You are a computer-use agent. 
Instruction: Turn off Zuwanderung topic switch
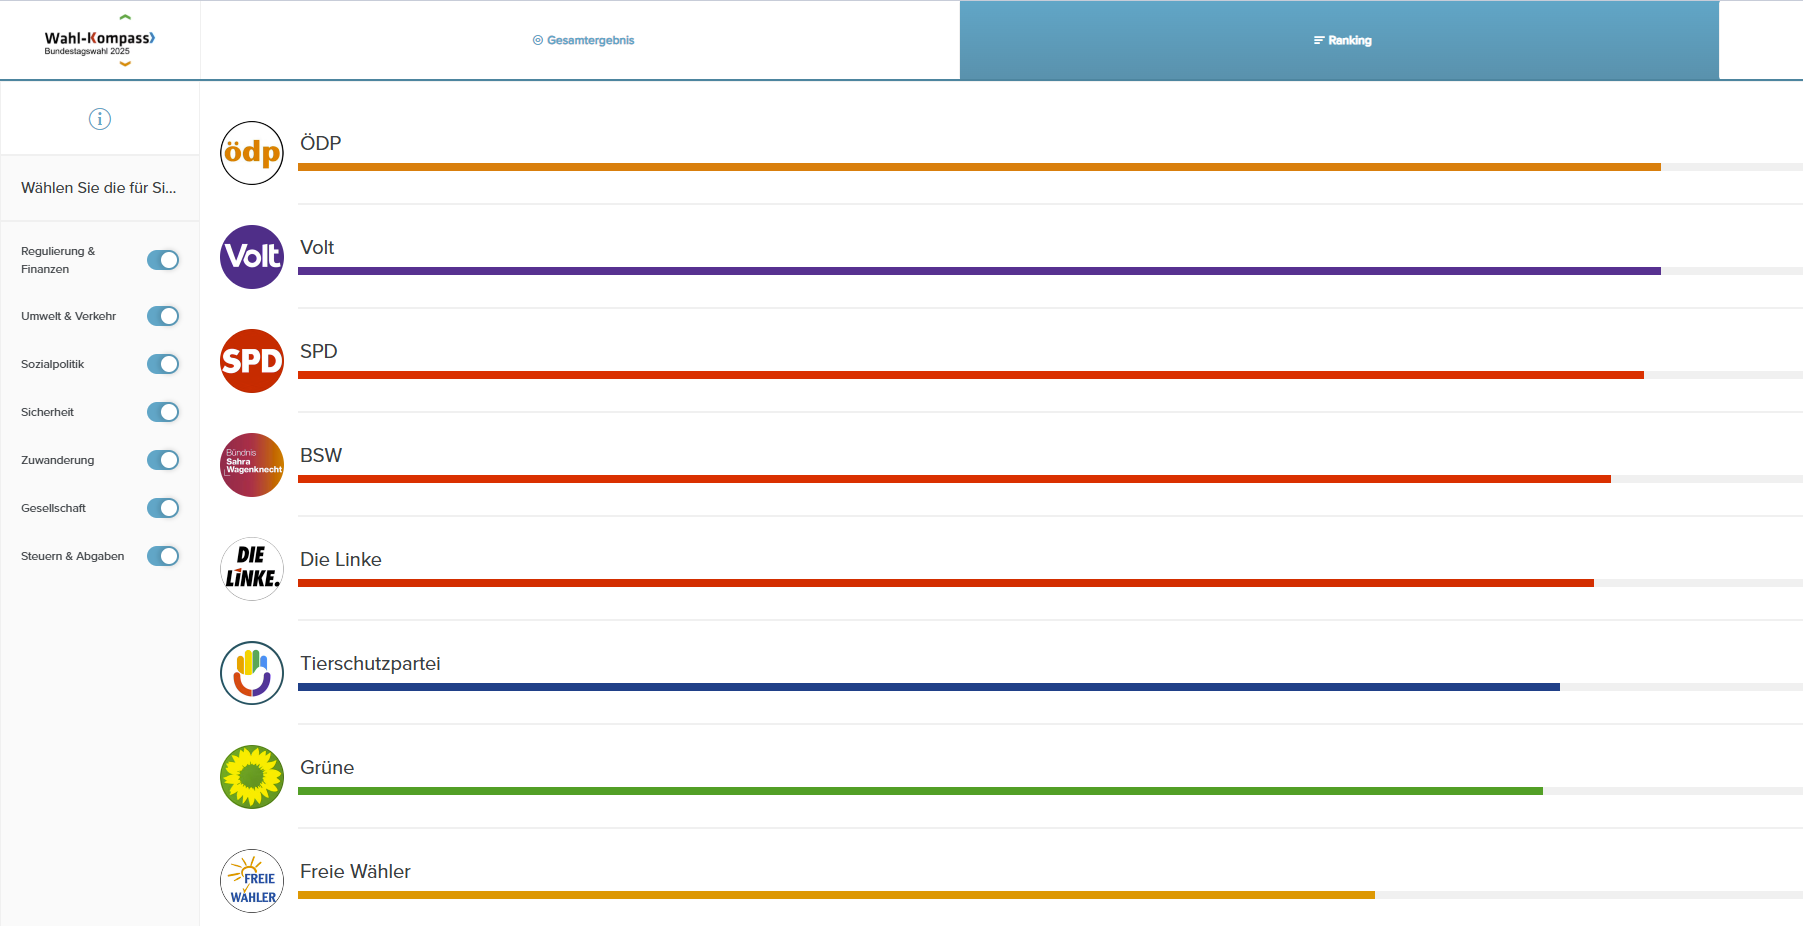pyautogui.click(x=163, y=460)
